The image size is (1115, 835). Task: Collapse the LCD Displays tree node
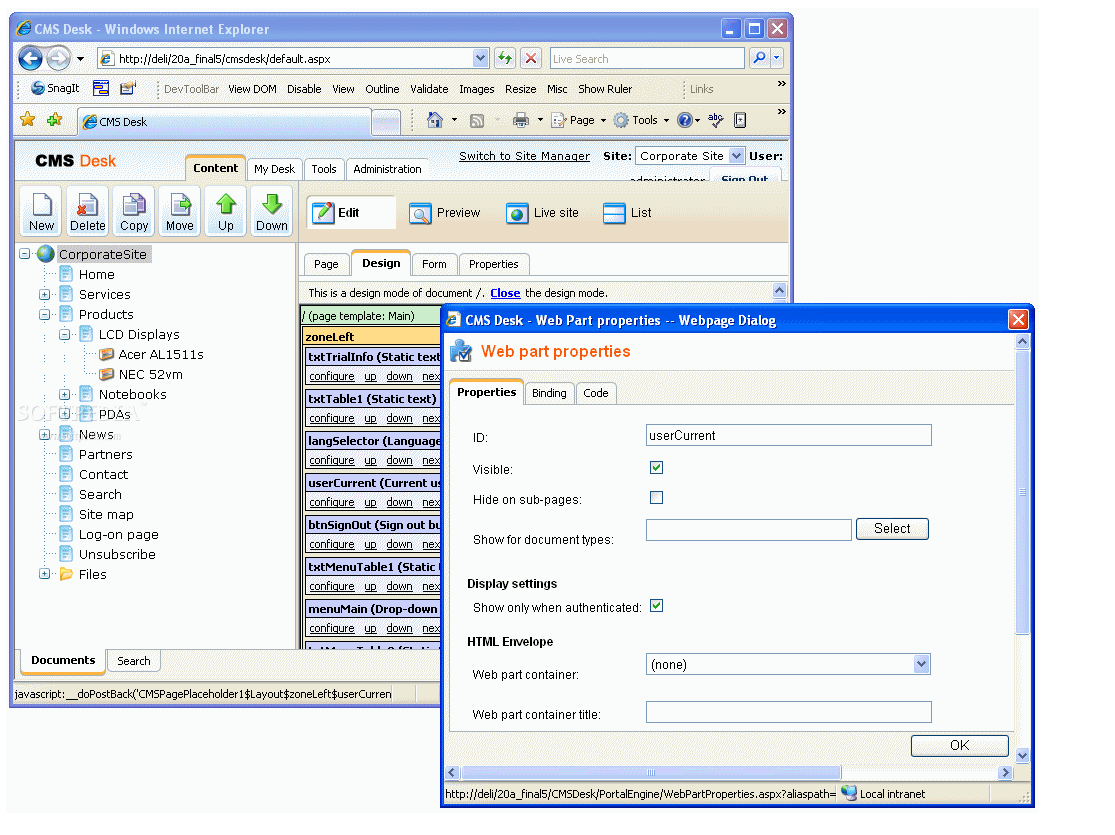click(x=65, y=334)
